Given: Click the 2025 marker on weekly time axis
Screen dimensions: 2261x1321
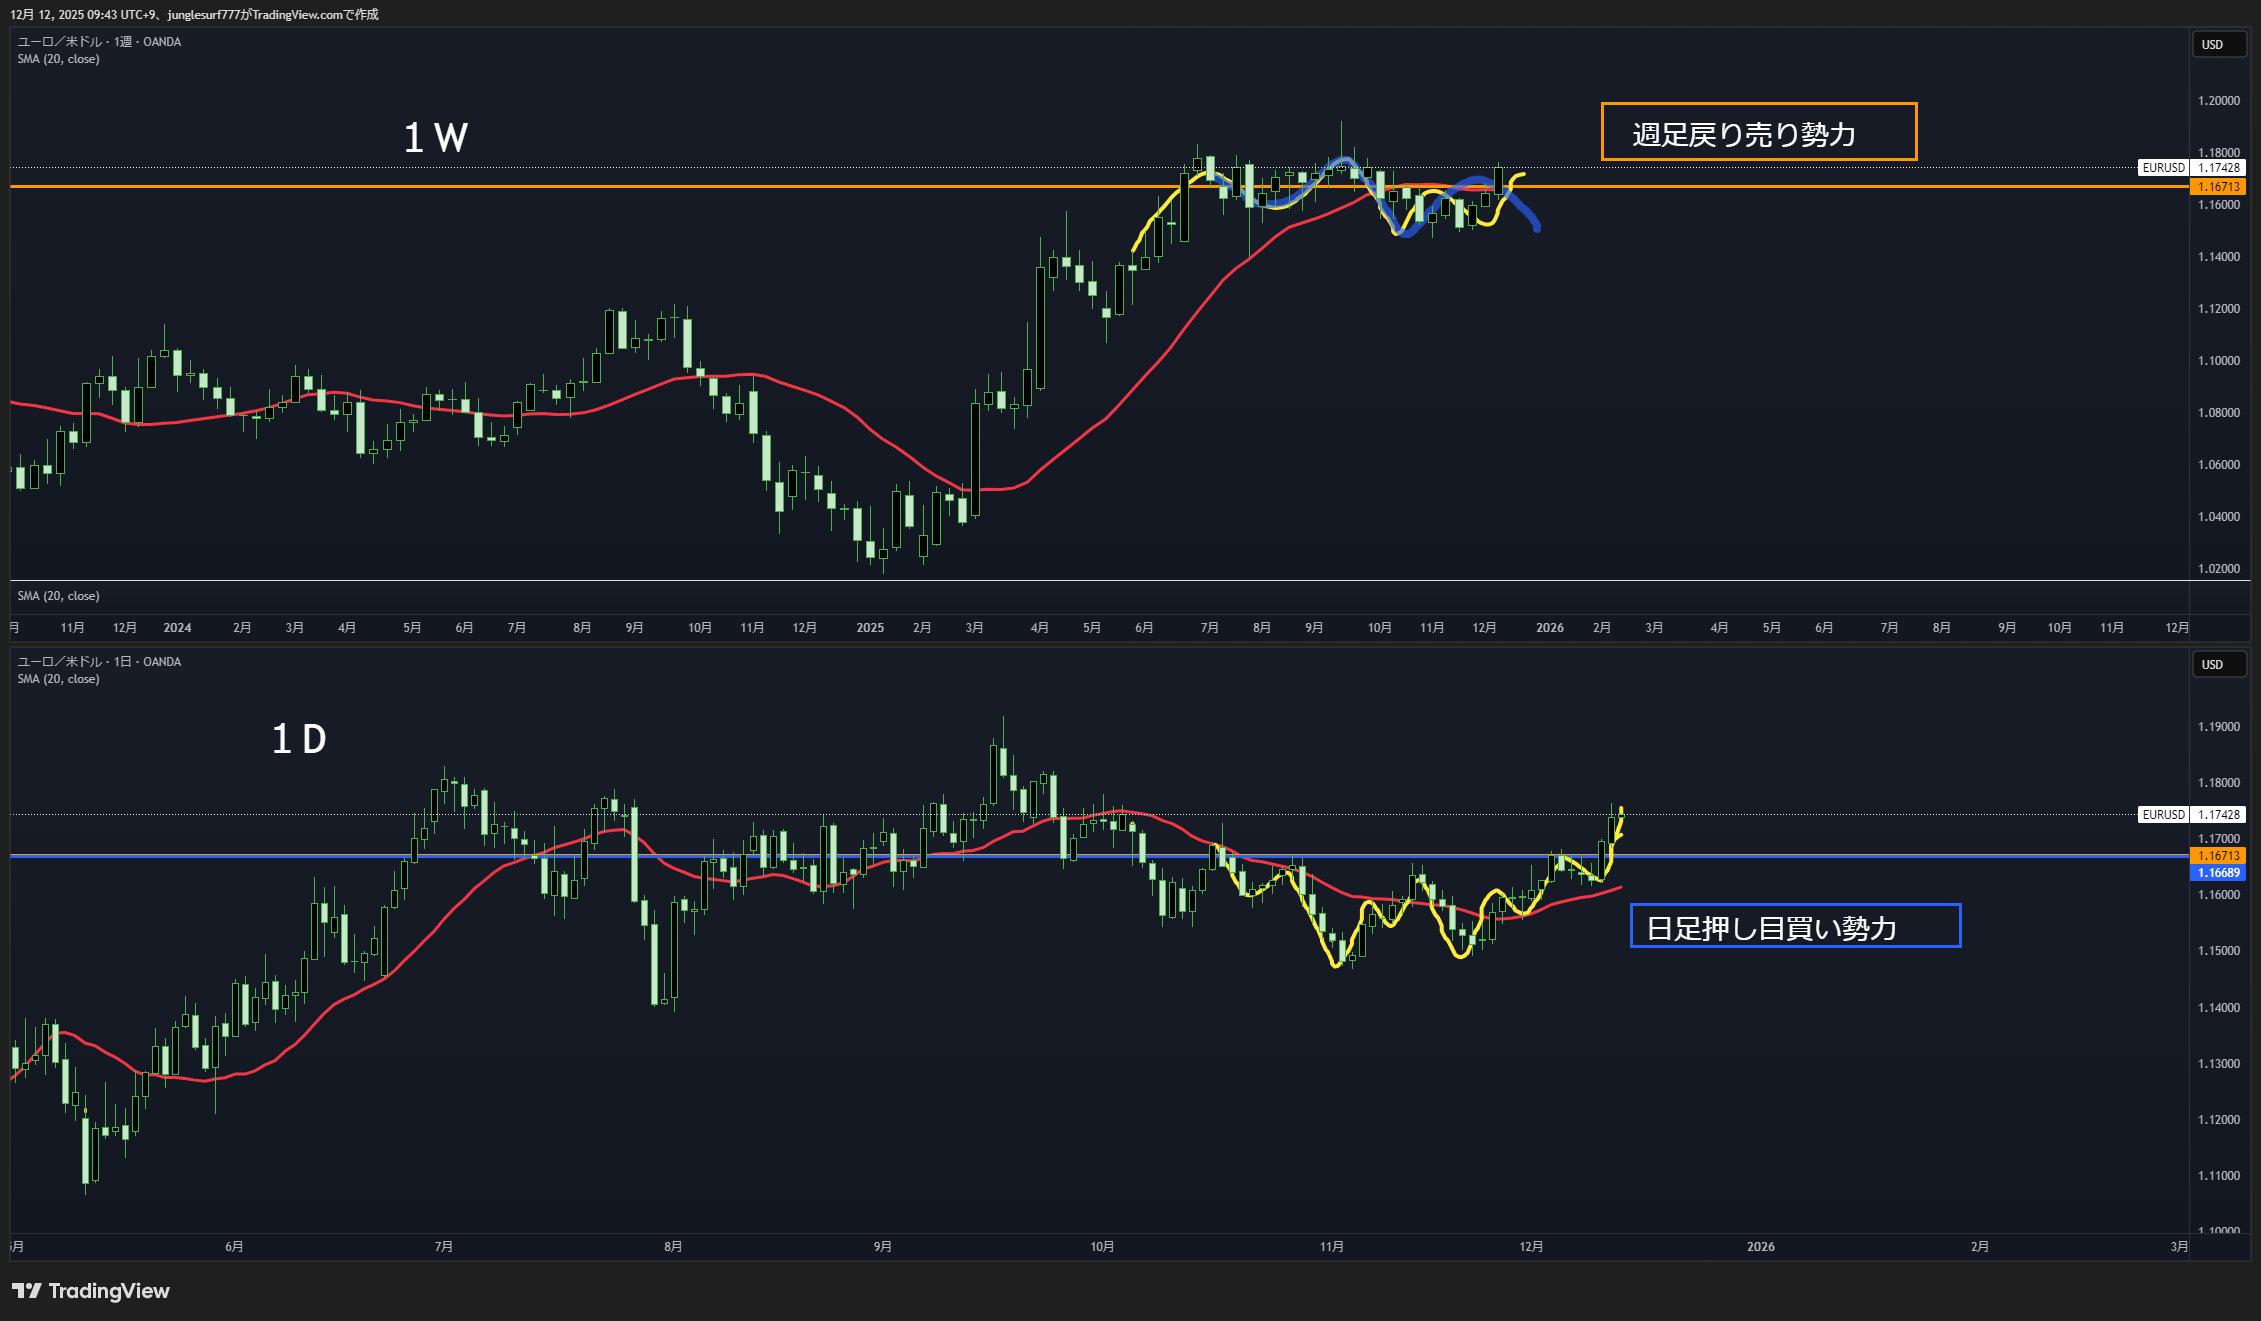Looking at the screenshot, I should [x=869, y=628].
